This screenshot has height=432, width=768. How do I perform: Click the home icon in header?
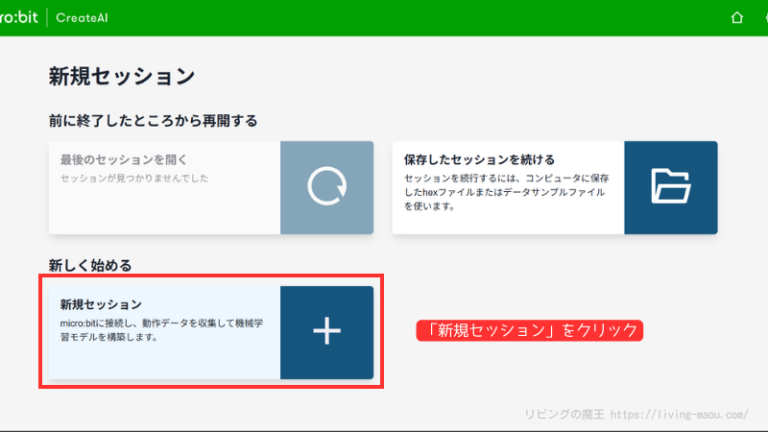tap(737, 17)
